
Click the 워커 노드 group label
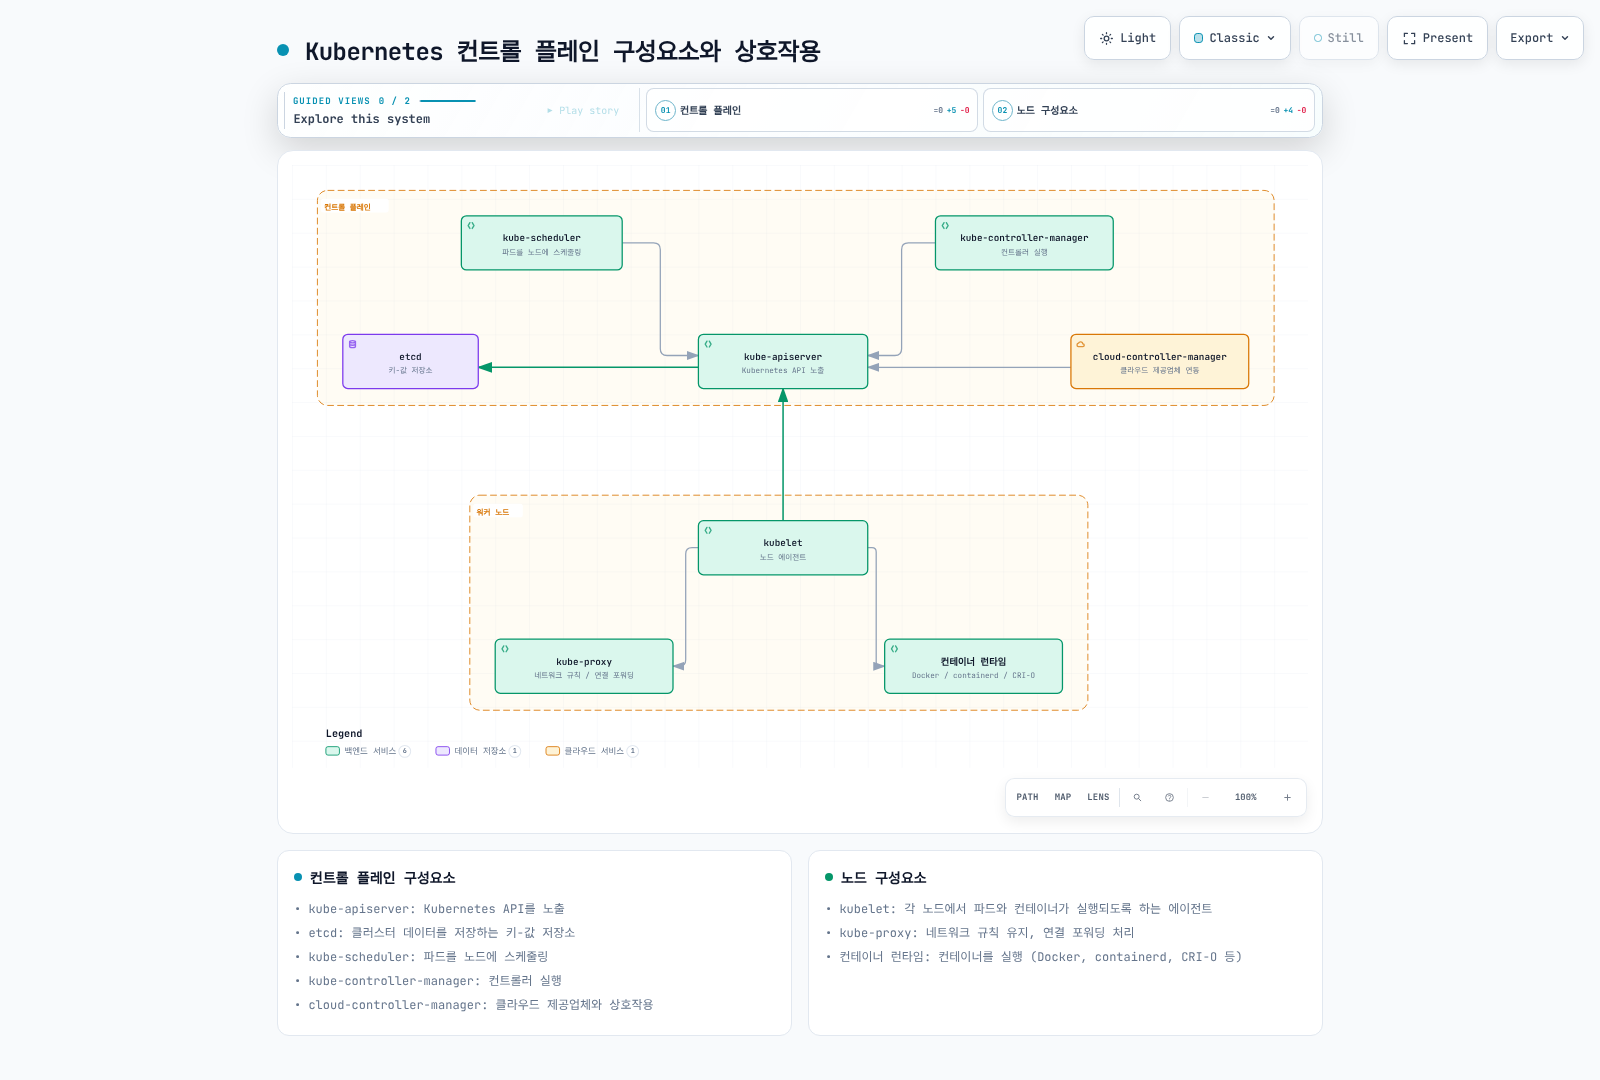(492, 512)
